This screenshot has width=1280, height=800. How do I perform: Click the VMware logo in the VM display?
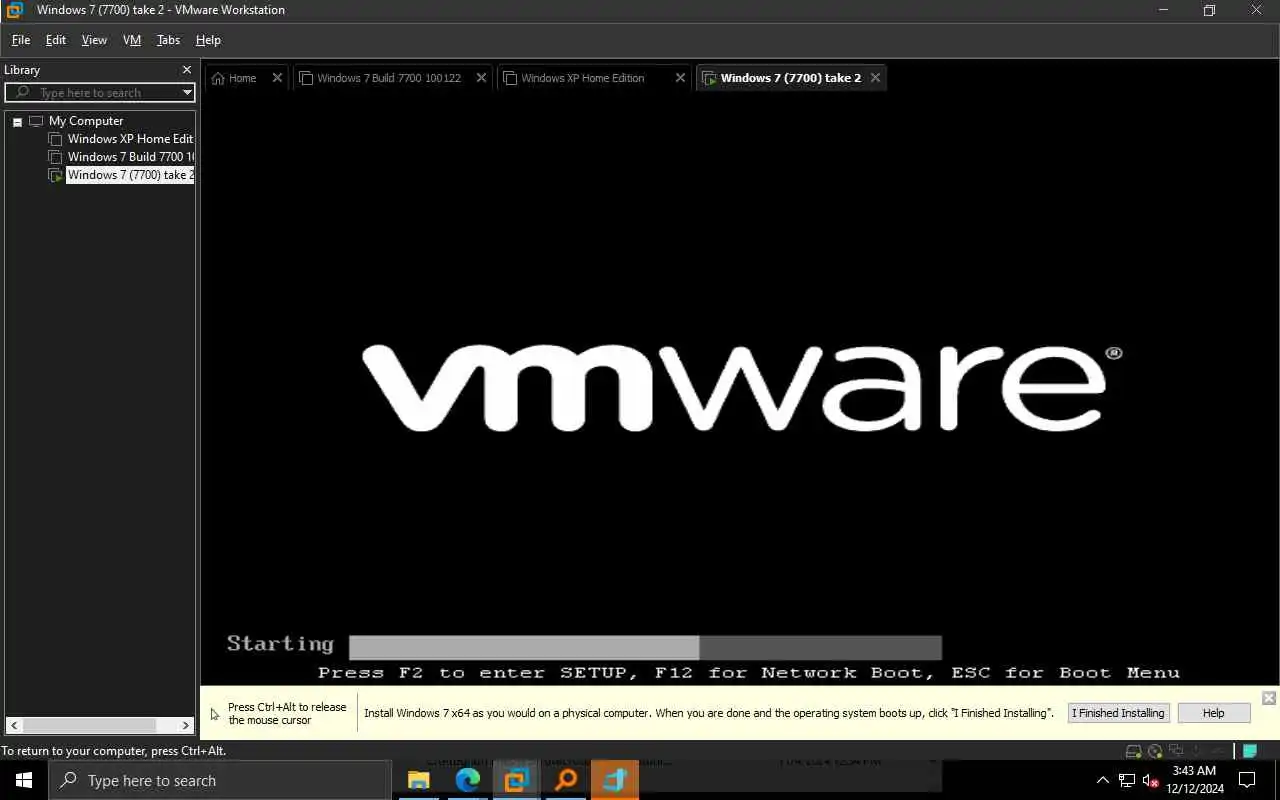click(741, 388)
